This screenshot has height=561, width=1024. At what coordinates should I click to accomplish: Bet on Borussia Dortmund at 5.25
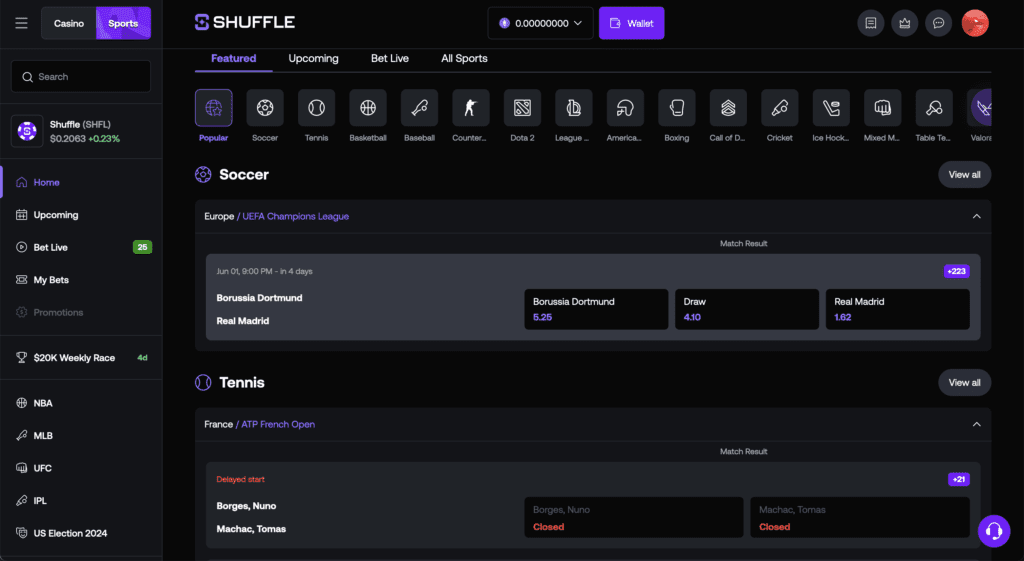[x=596, y=309]
